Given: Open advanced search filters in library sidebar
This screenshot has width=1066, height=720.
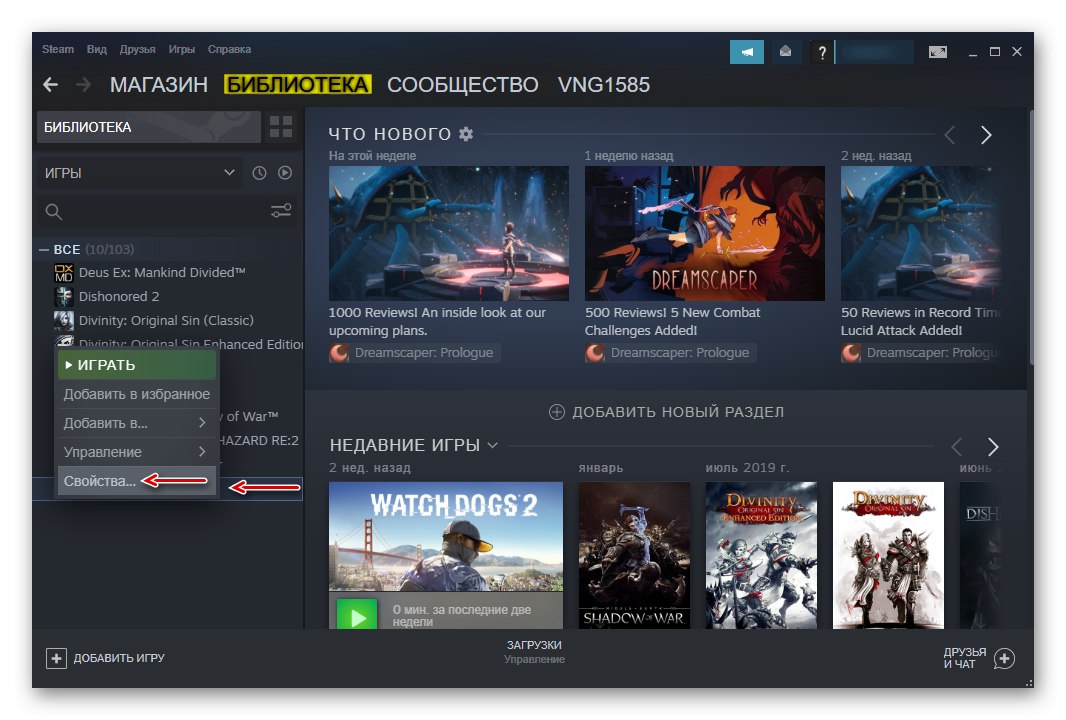Looking at the screenshot, I should pos(280,211).
